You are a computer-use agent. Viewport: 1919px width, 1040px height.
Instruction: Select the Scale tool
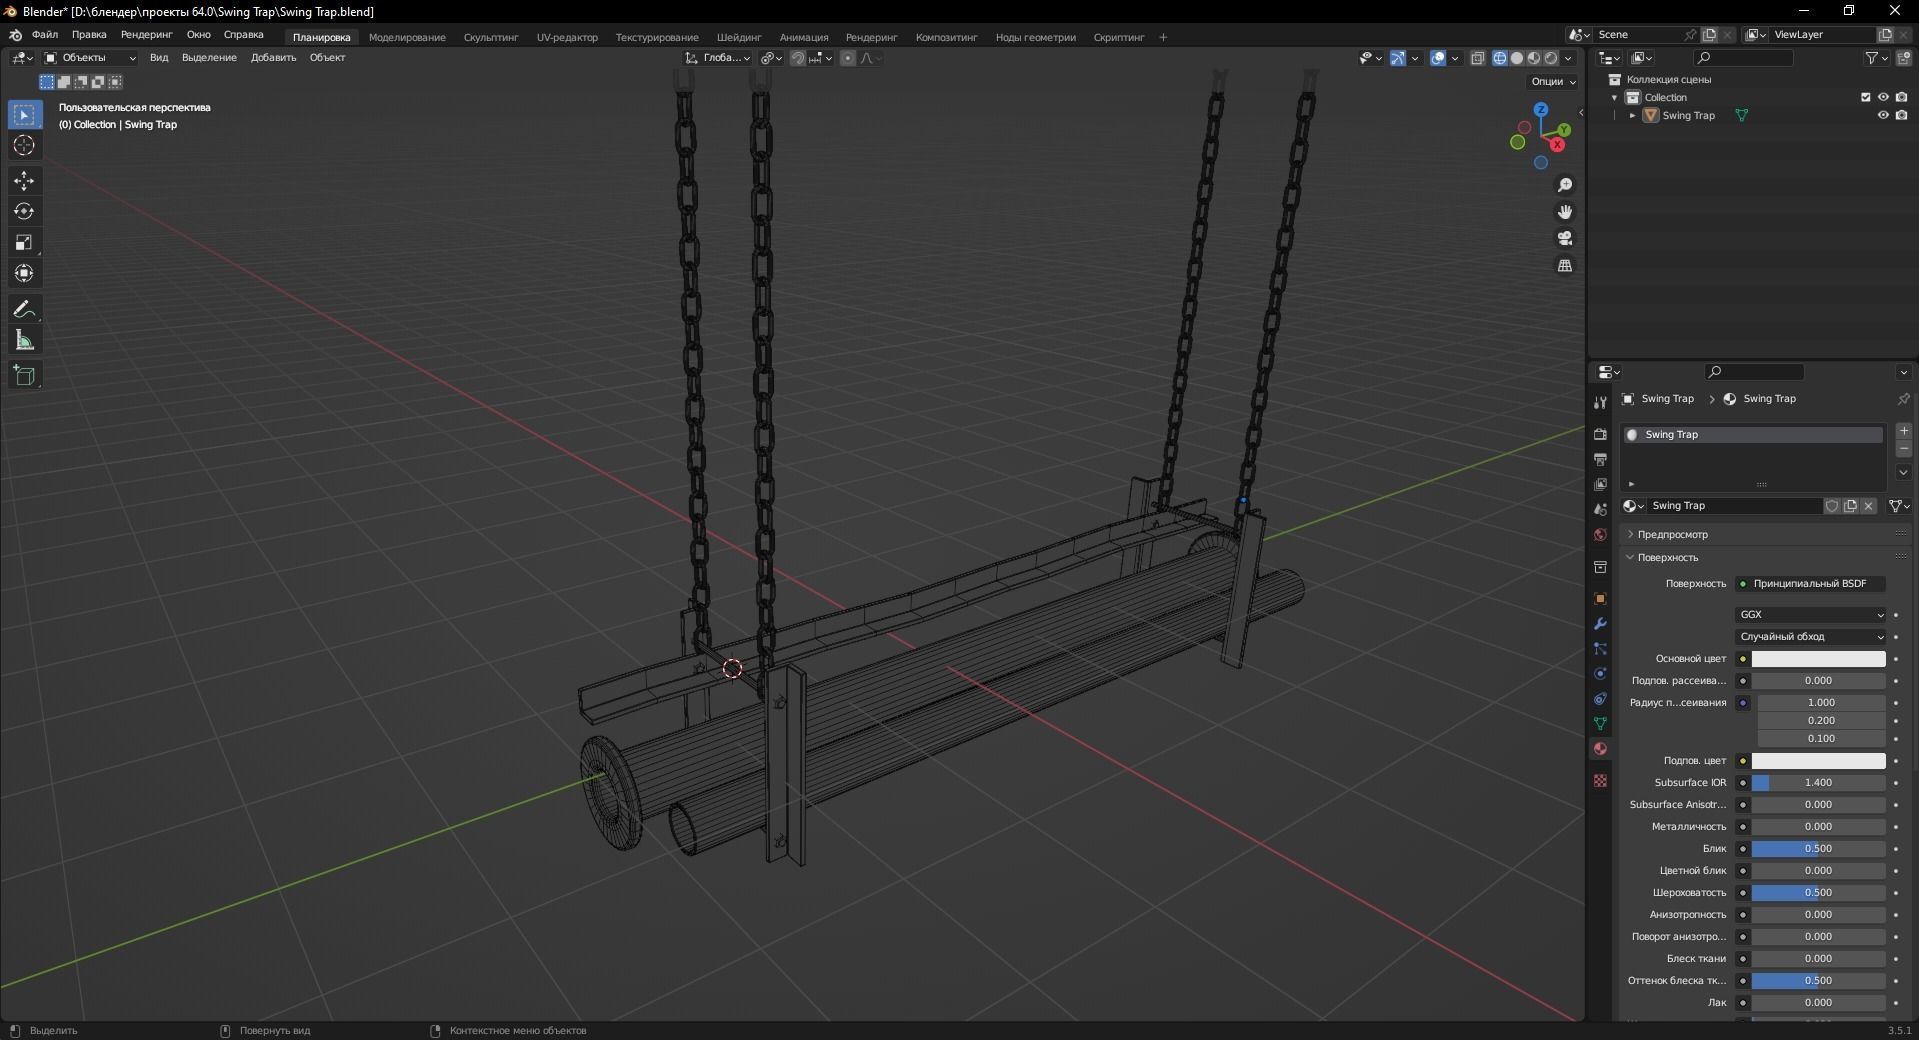click(x=24, y=242)
